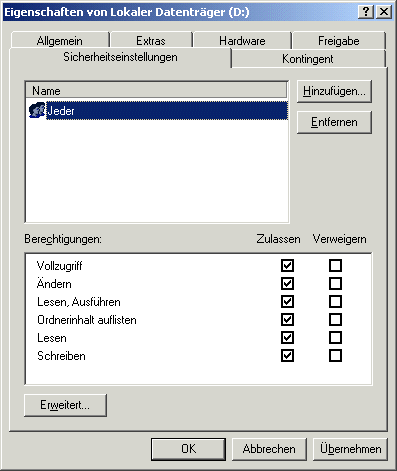Click the Jeder group user icon

(37, 110)
